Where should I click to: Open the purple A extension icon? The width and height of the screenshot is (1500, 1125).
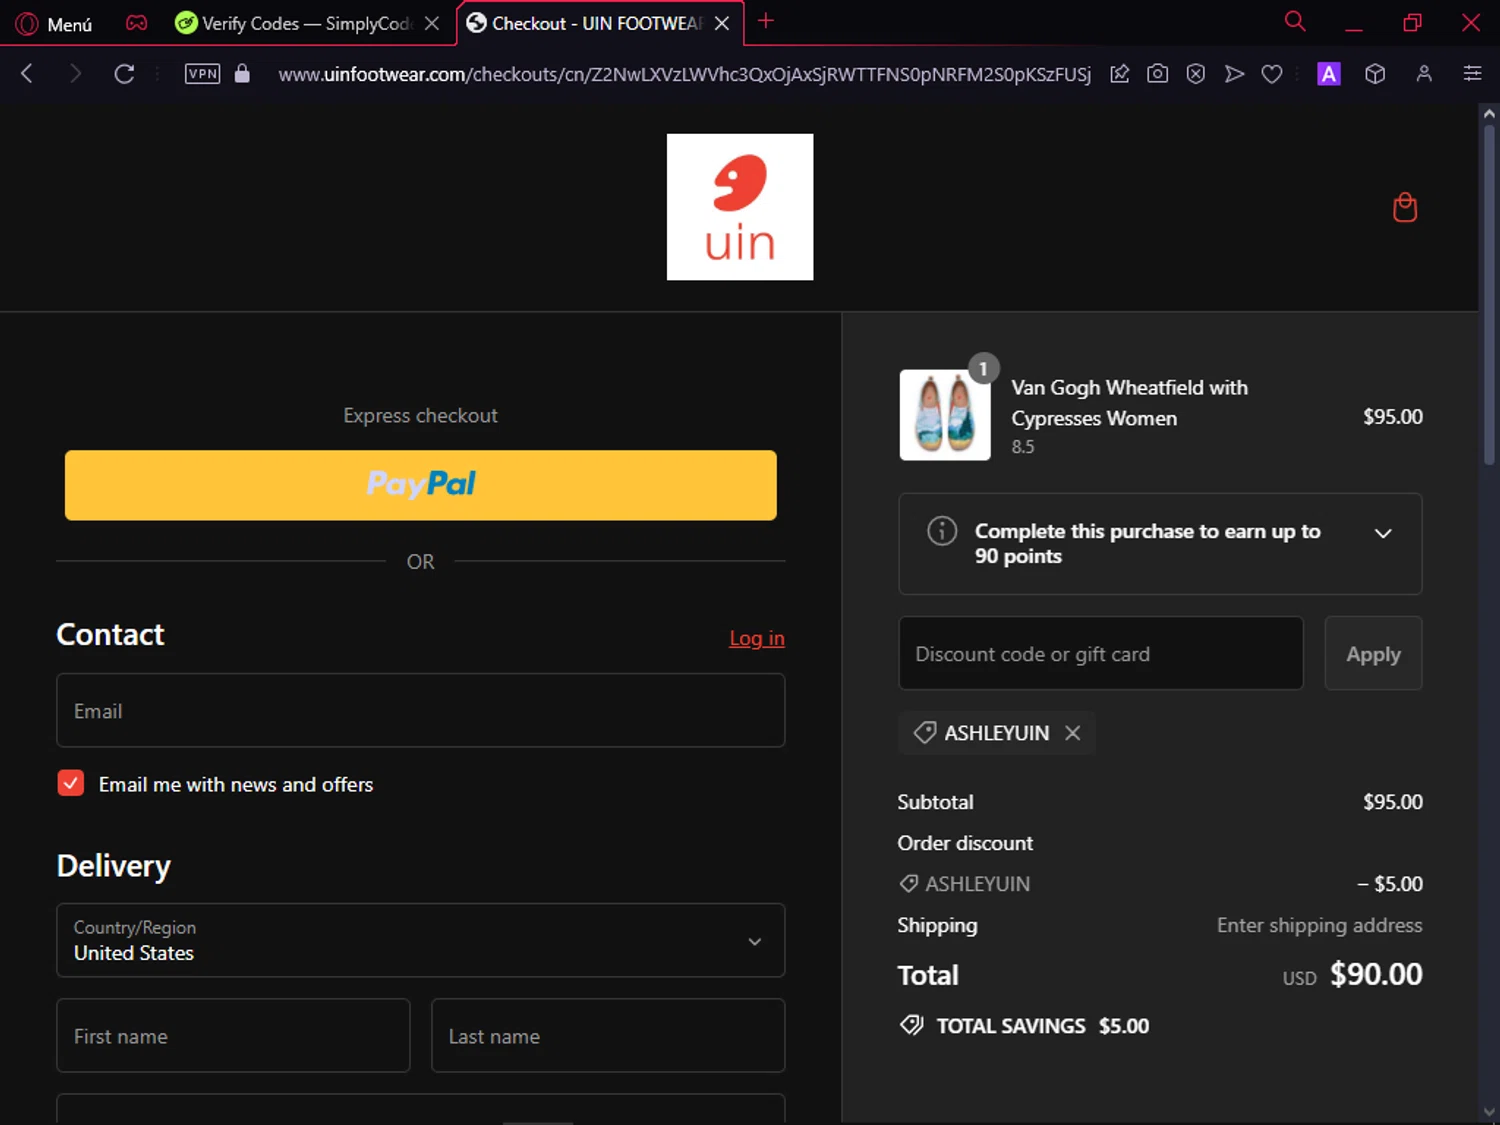point(1329,73)
